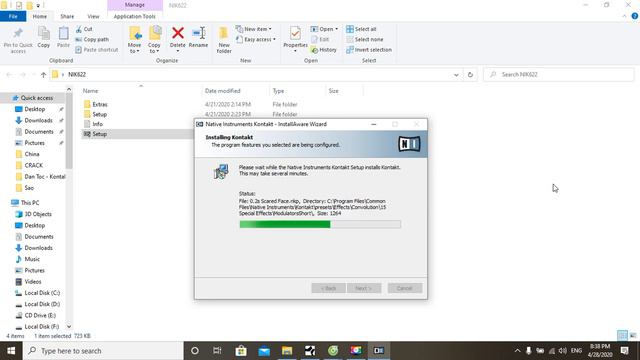
Task: Select the Extras folder
Action: (100, 104)
